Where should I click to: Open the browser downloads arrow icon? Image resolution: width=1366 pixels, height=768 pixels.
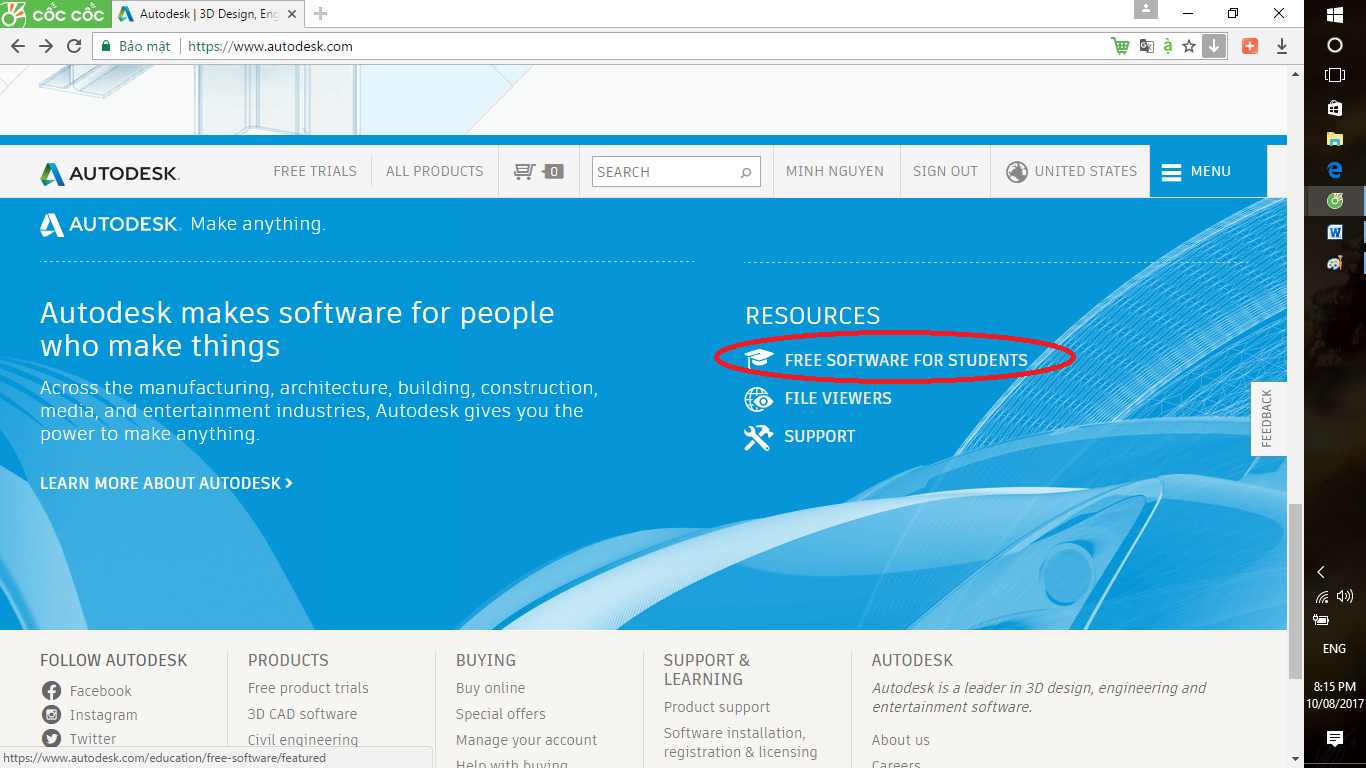pyautogui.click(x=1282, y=46)
